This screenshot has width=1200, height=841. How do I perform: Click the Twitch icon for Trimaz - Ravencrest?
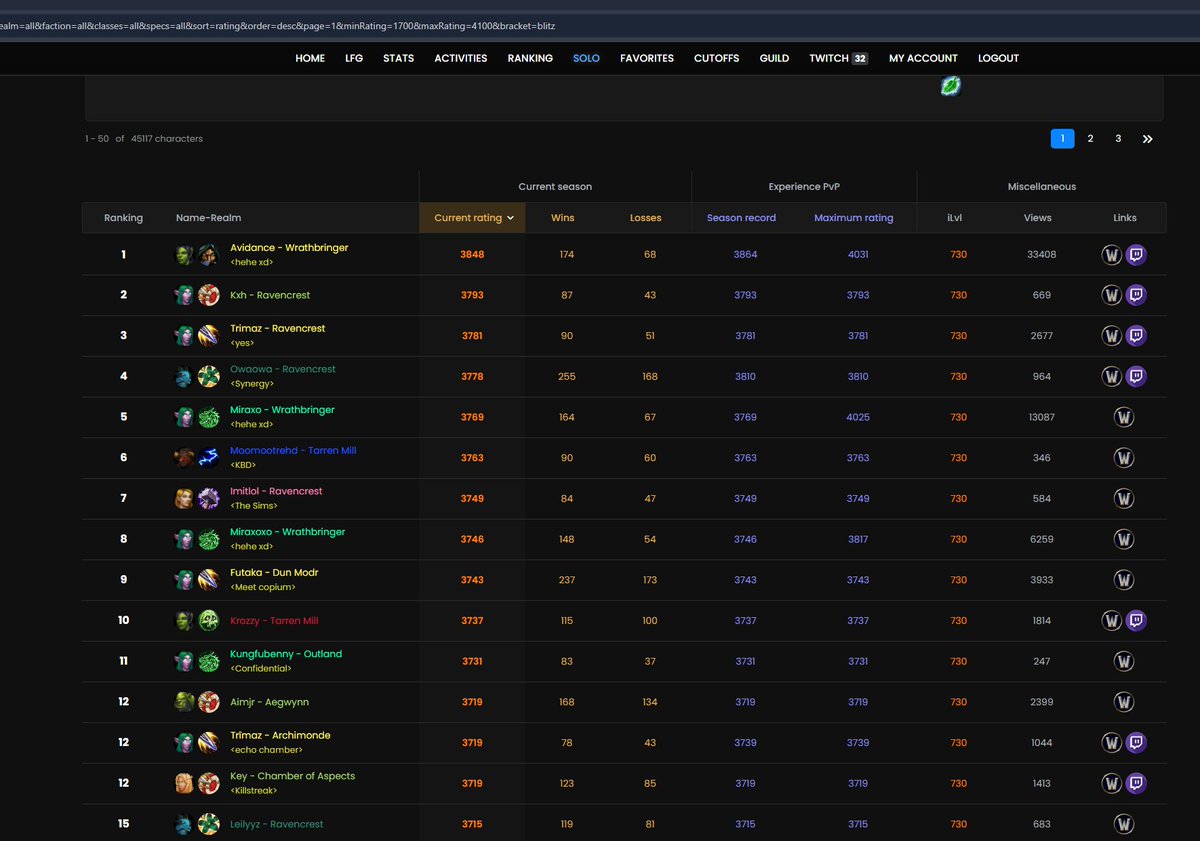(x=1136, y=335)
